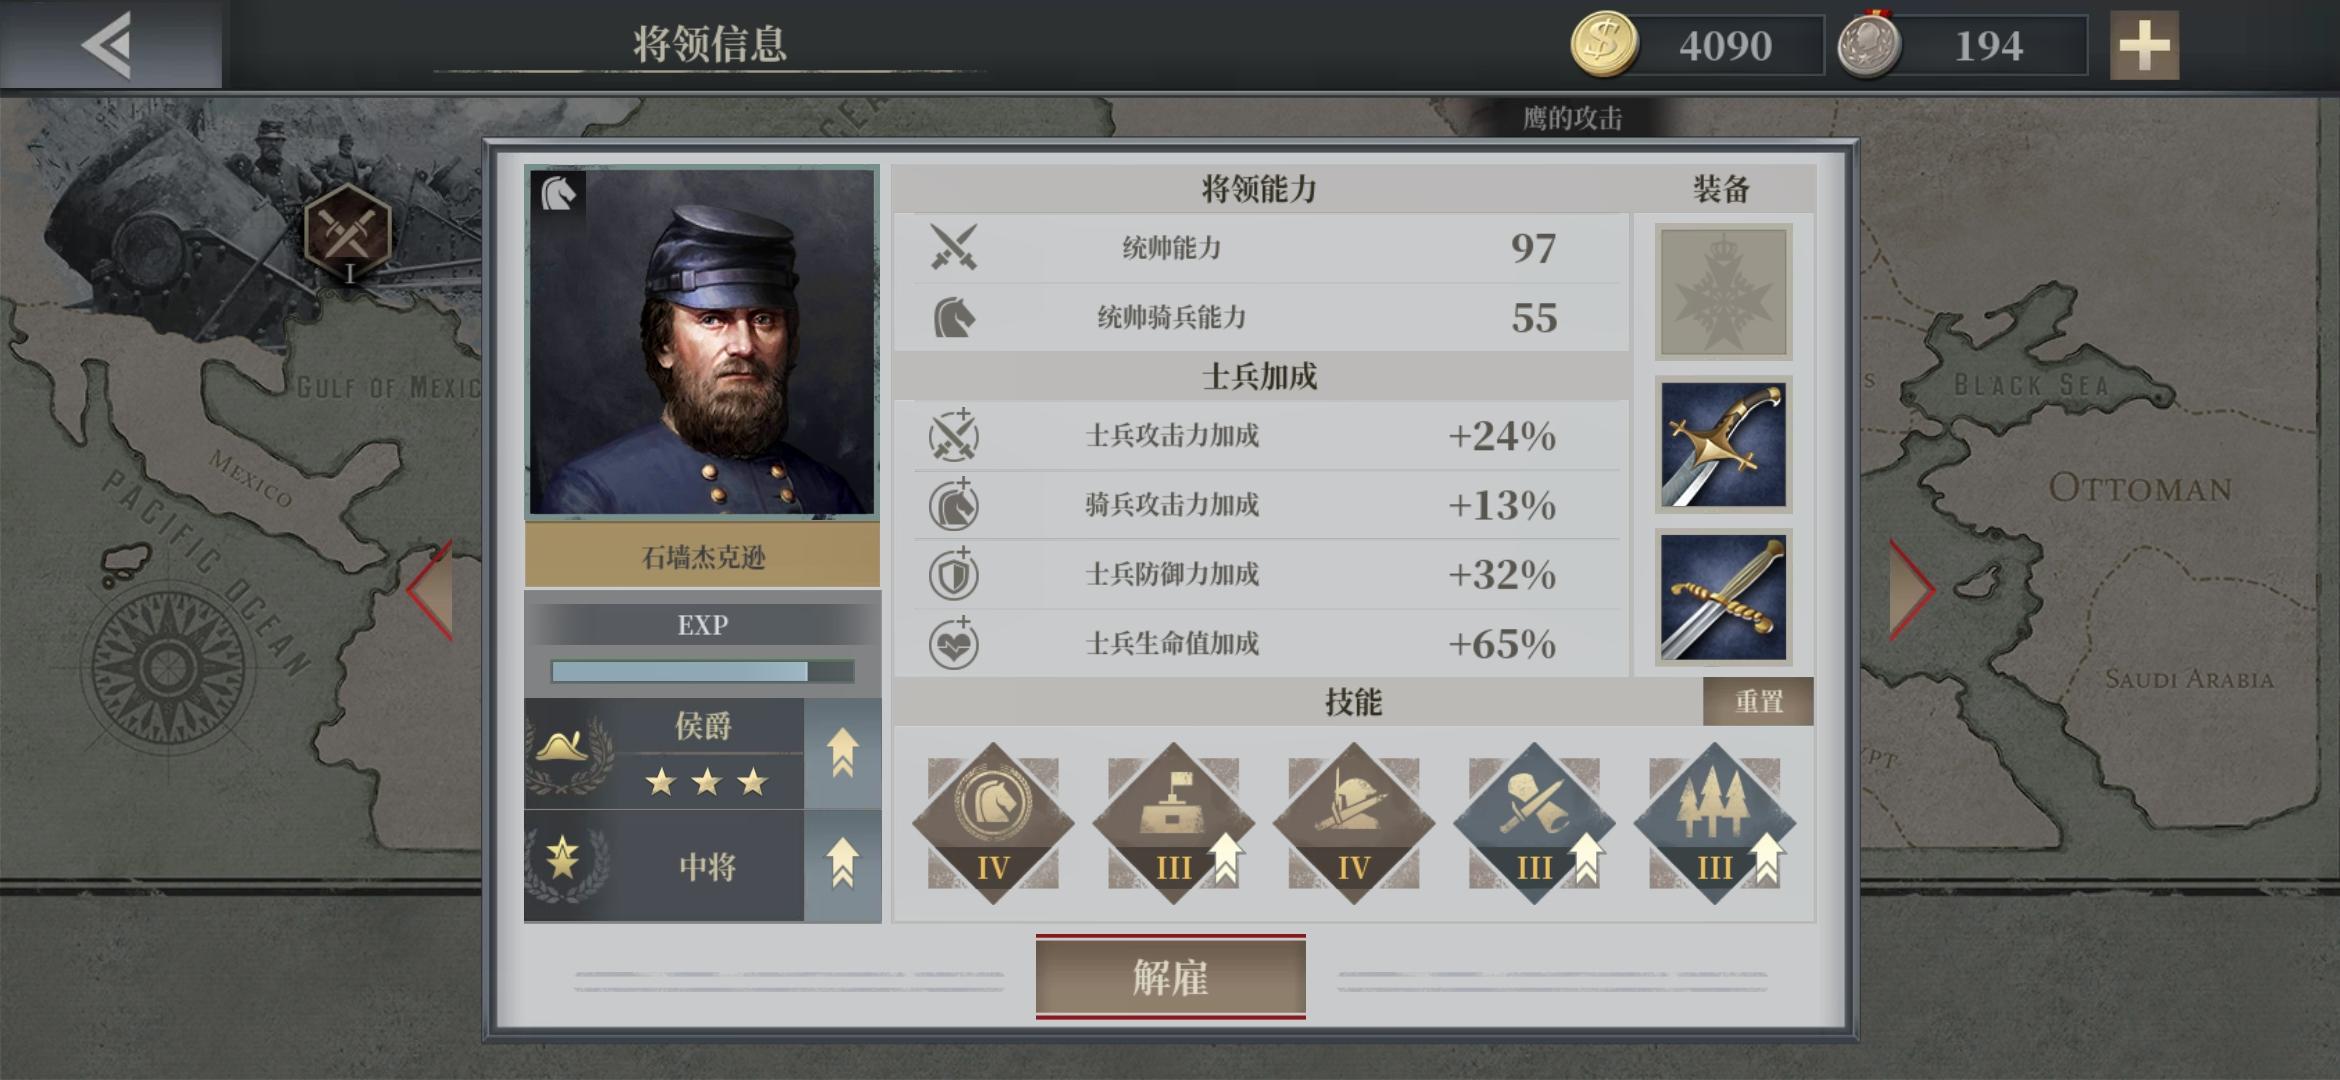Image resolution: width=2340 pixels, height=1080 pixels.
Task: Show next general with right red arrow
Action: tap(1912, 590)
